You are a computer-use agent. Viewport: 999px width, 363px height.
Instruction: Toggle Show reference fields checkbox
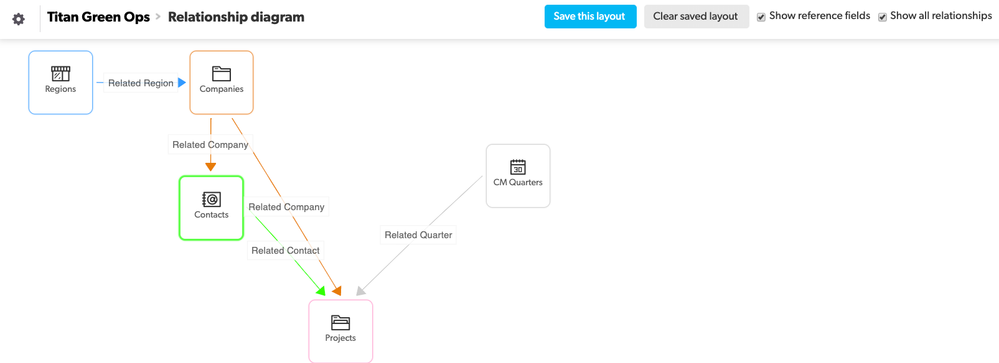761,17
